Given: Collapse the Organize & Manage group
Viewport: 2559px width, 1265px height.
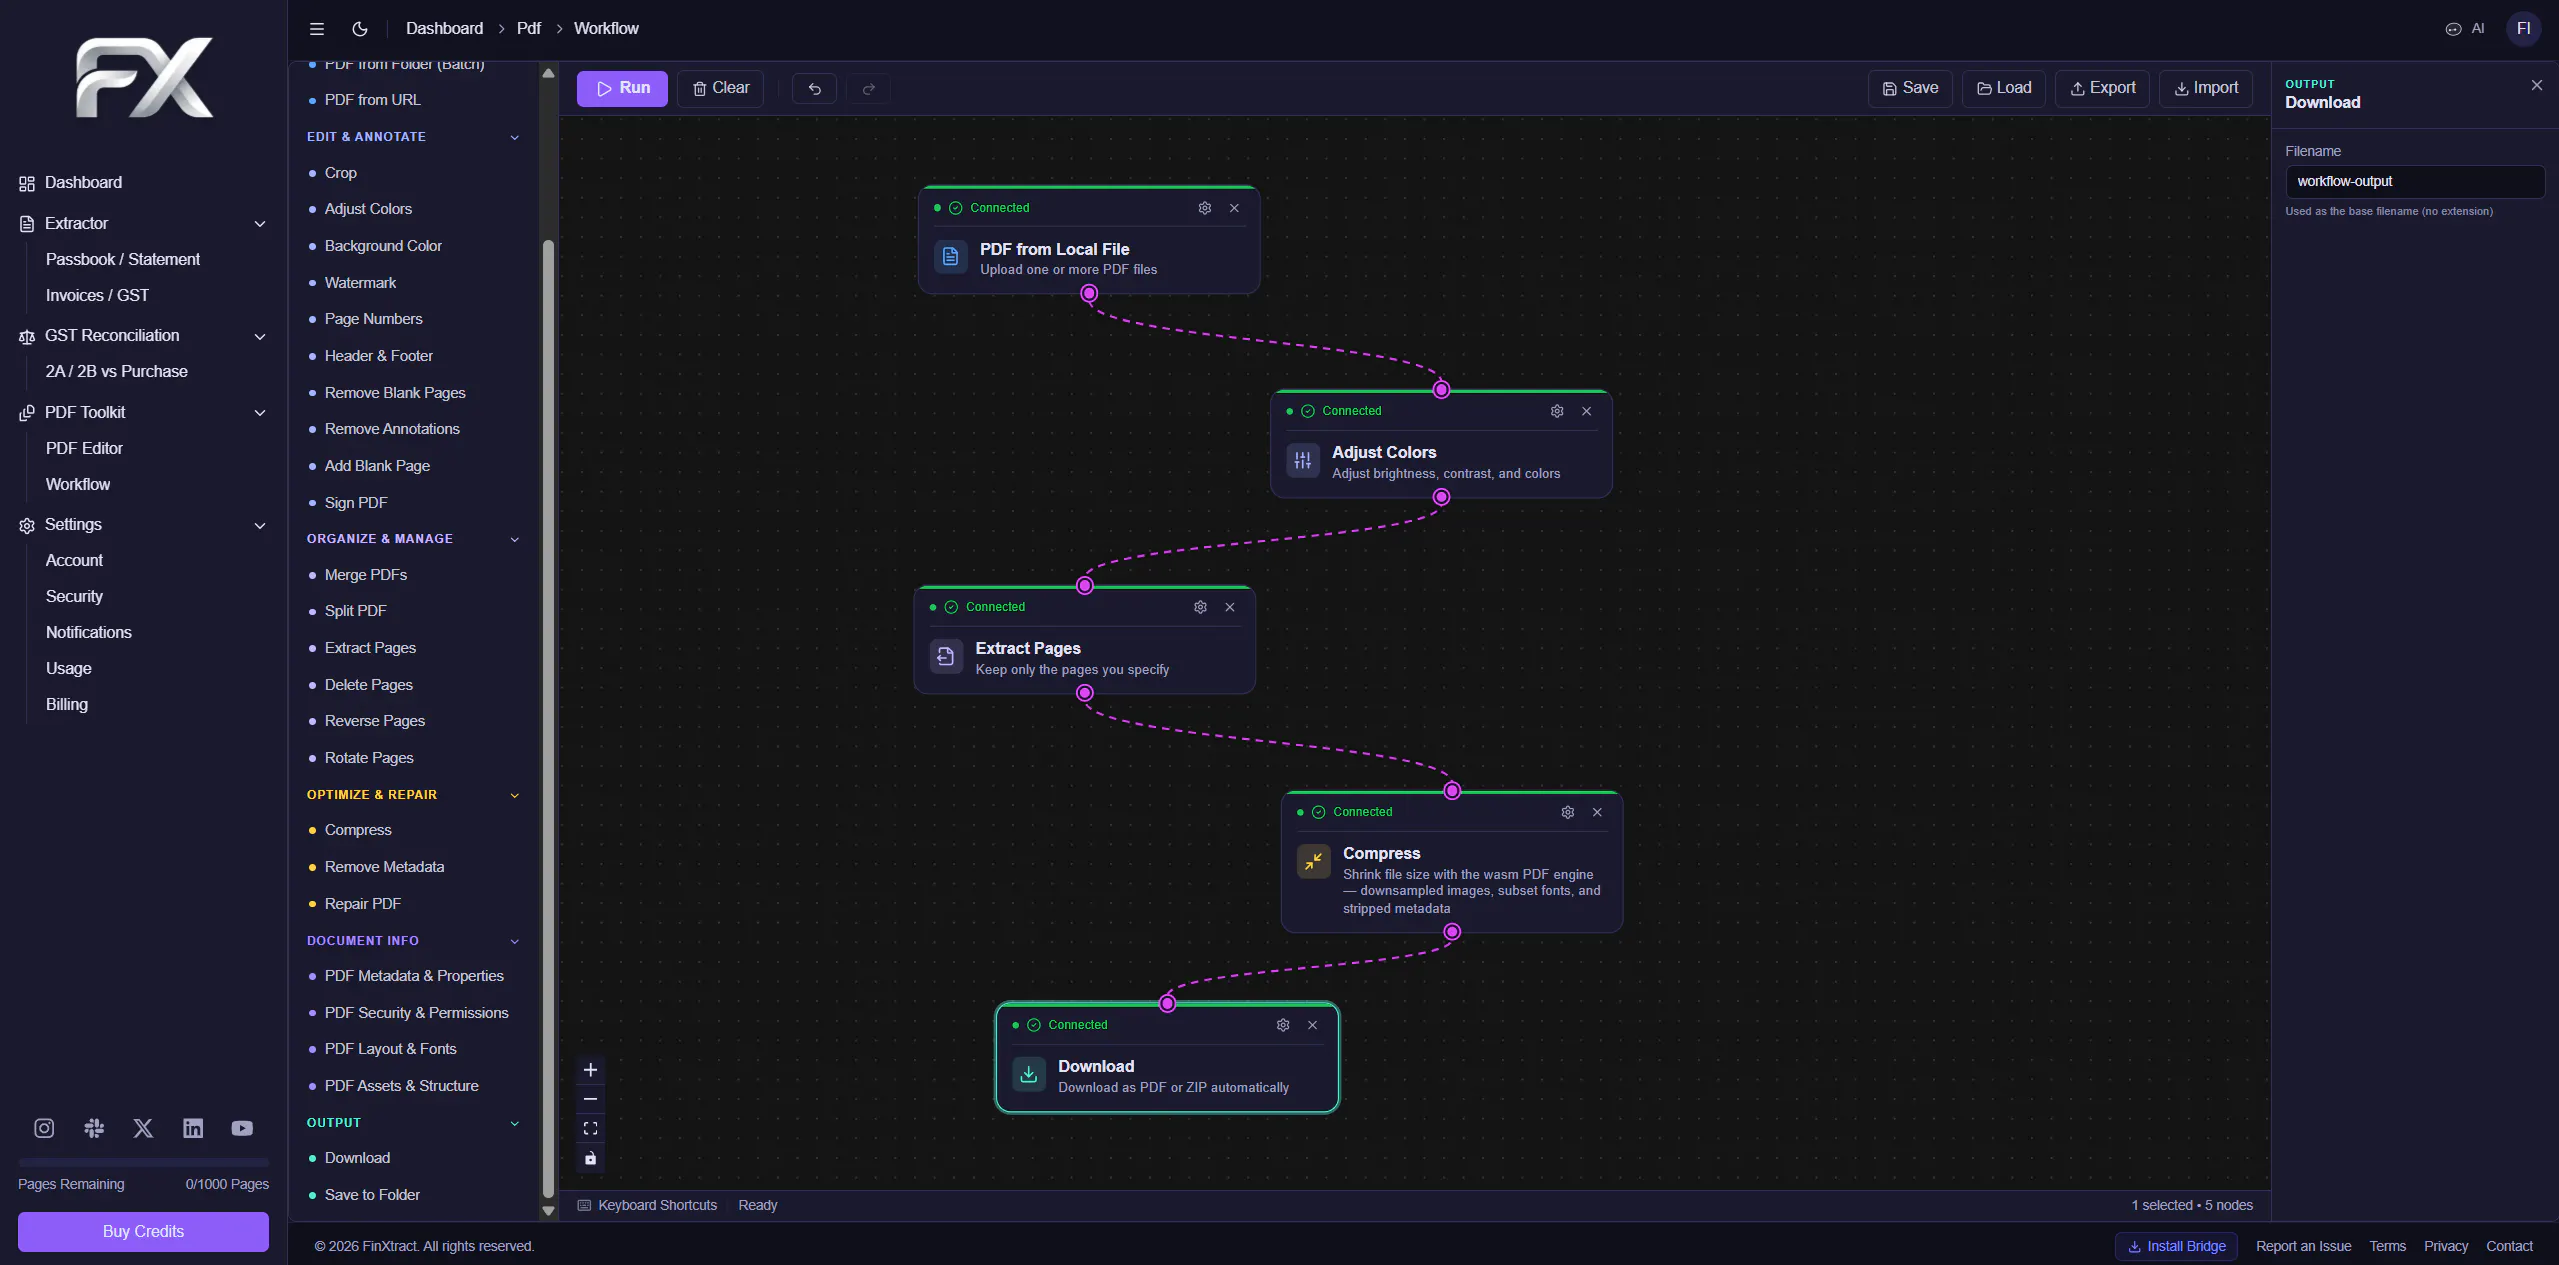Looking at the screenshot, I should pyautogui.click(x=515, y=539).
